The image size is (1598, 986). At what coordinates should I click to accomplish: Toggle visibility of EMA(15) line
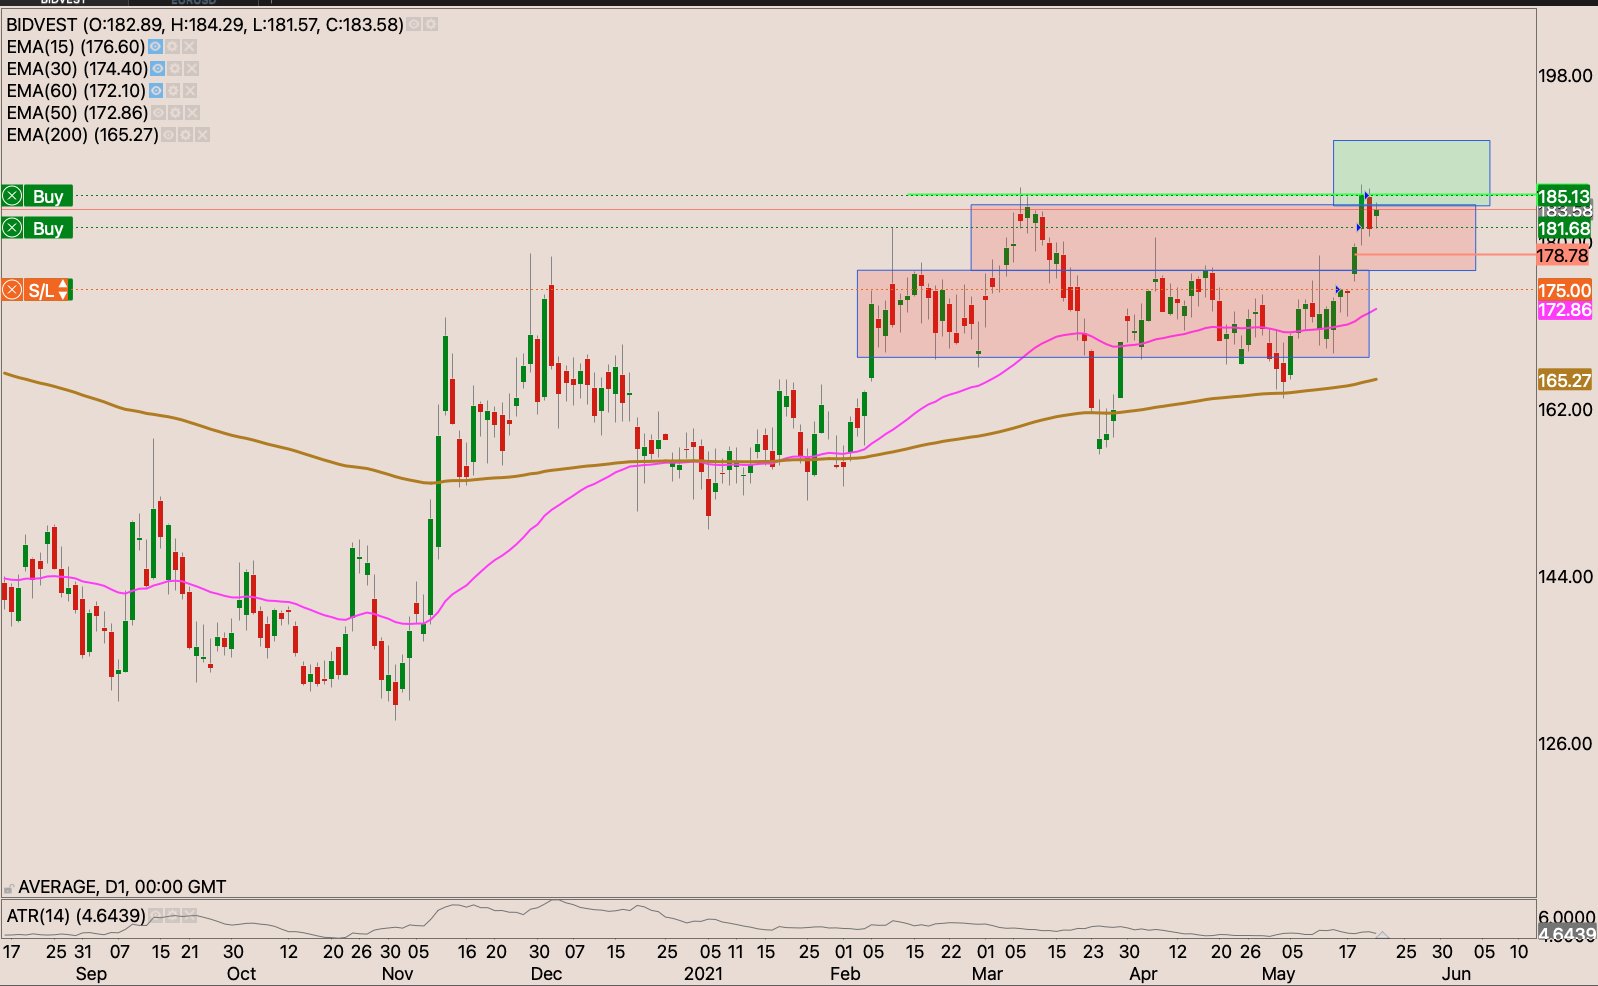(x=155, y=47)
